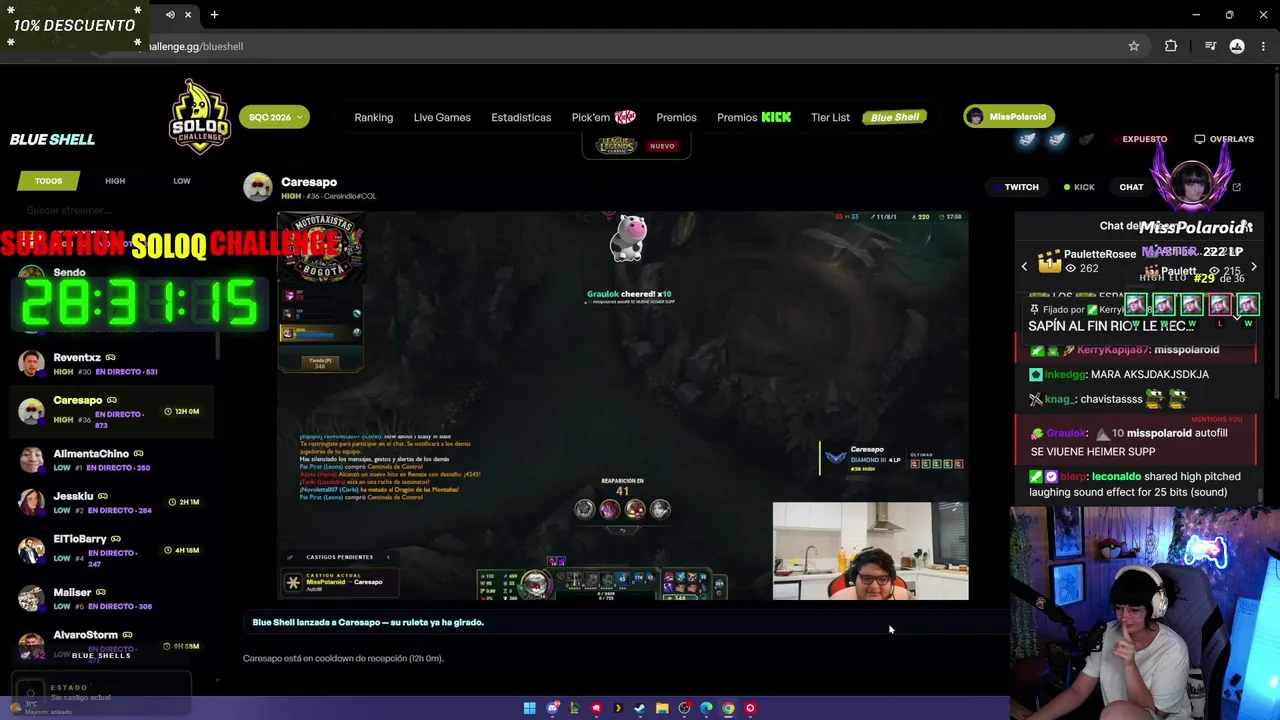Open File Explorer from the taskbar
Viewport: 1280px width, 720px height.
[662, 708]
